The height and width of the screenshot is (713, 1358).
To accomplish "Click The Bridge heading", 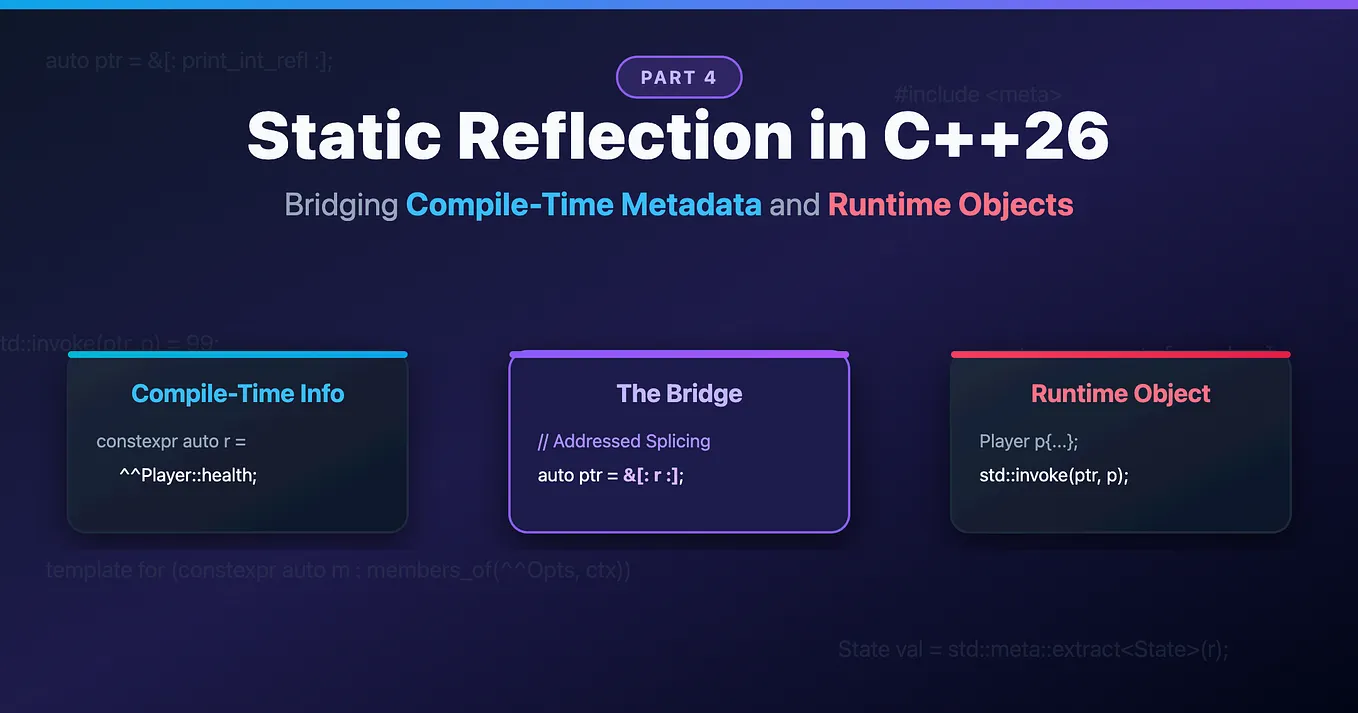I will coord(679,393).
